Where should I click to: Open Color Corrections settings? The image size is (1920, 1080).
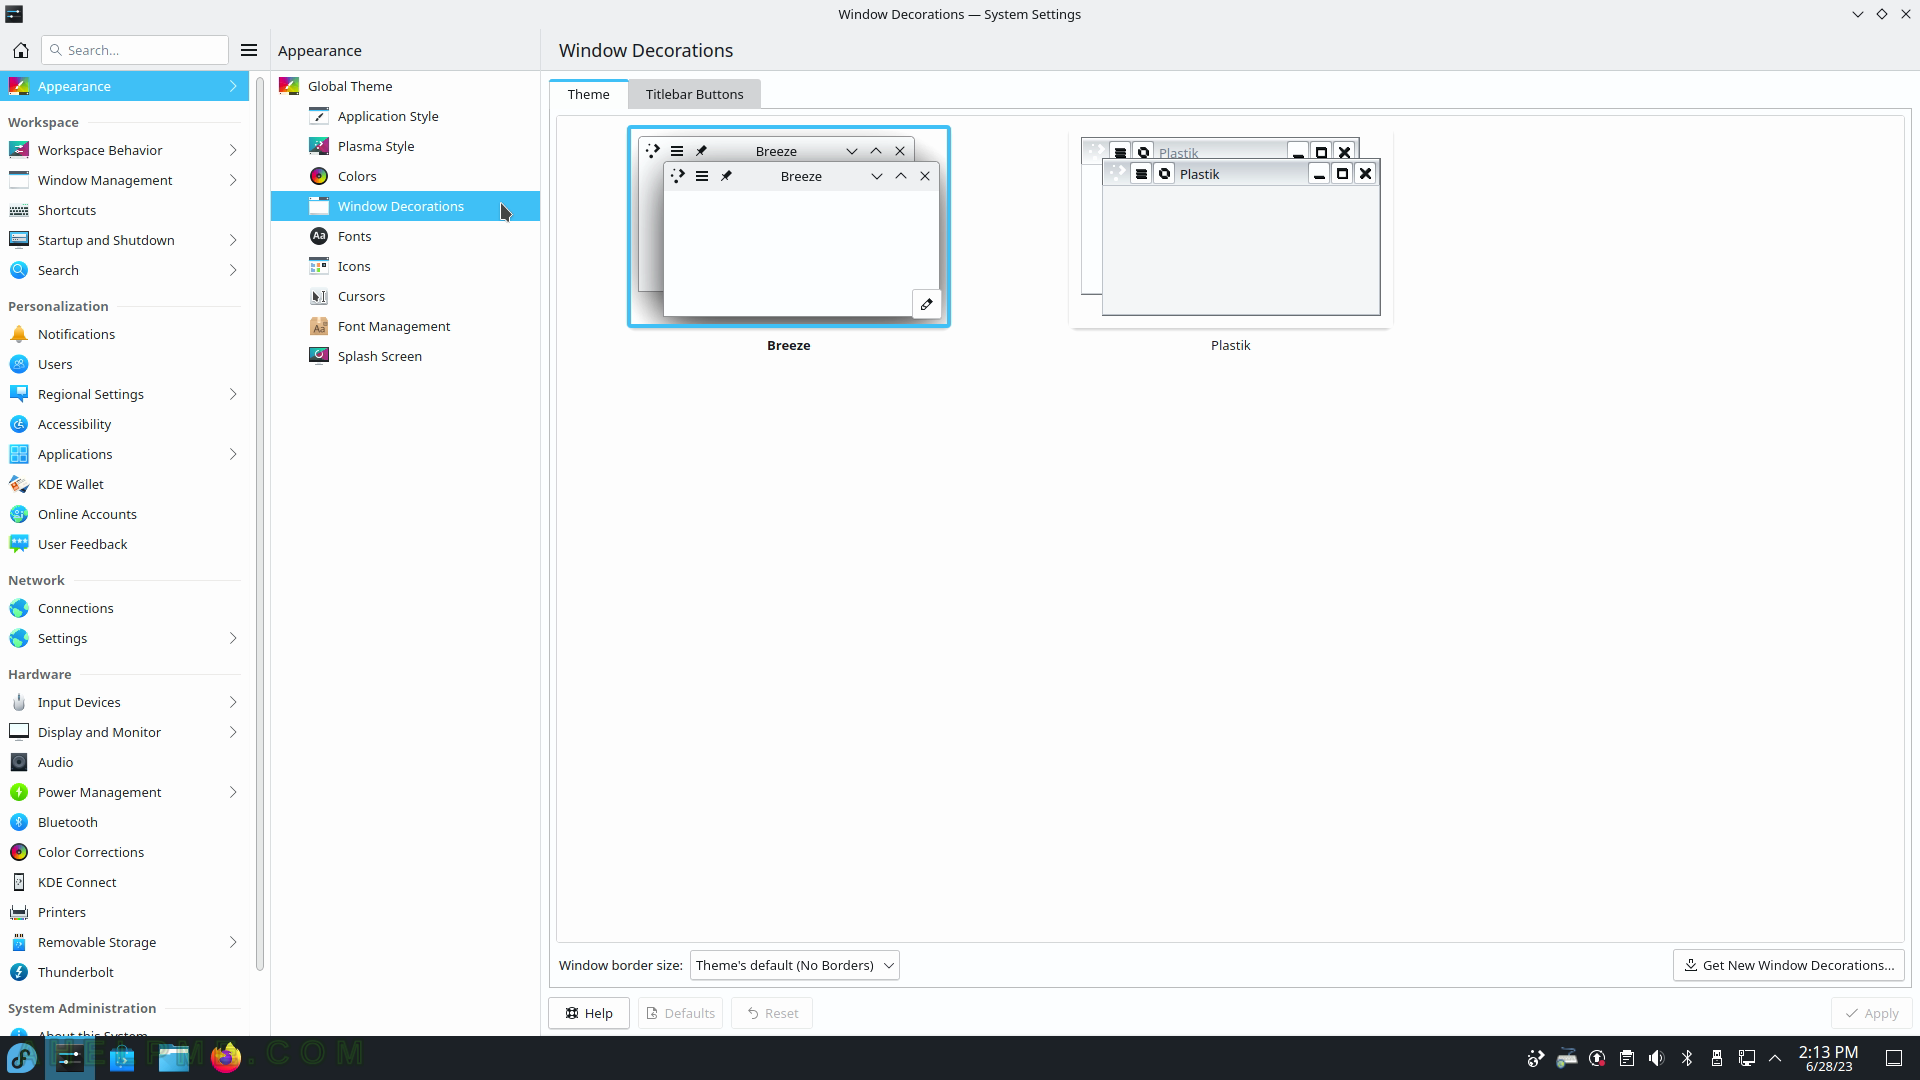125,852
